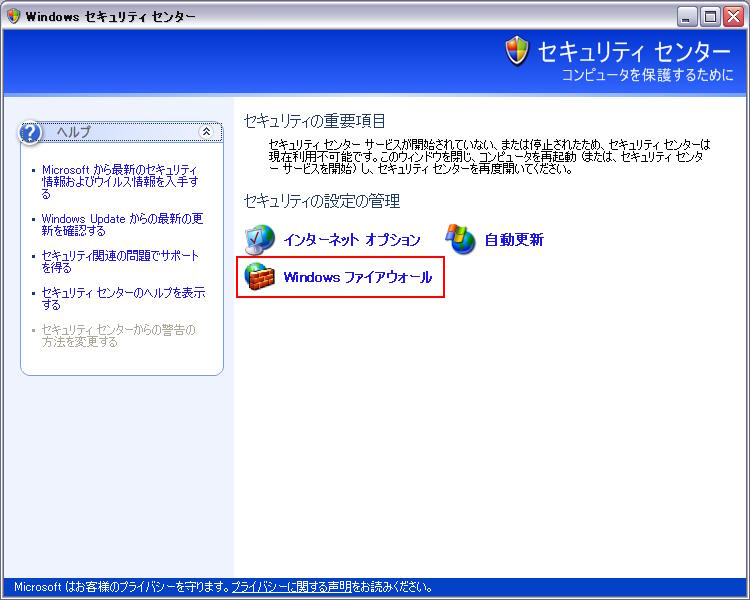
Task: Click the セキュリティ関連の問題でサポートを得る link
Action: (120, 262)
